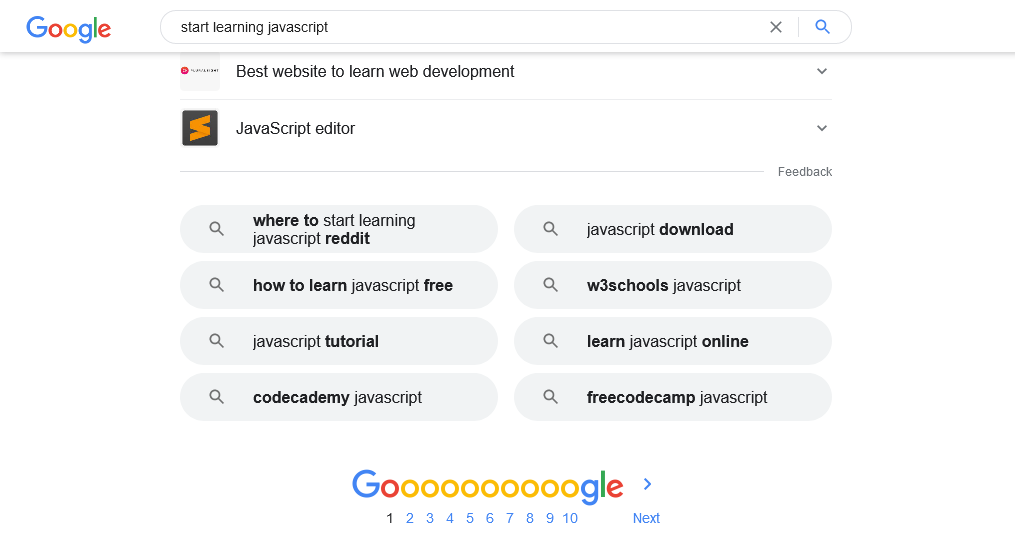Select where to start learning javascript reddit

click(339, 229)
